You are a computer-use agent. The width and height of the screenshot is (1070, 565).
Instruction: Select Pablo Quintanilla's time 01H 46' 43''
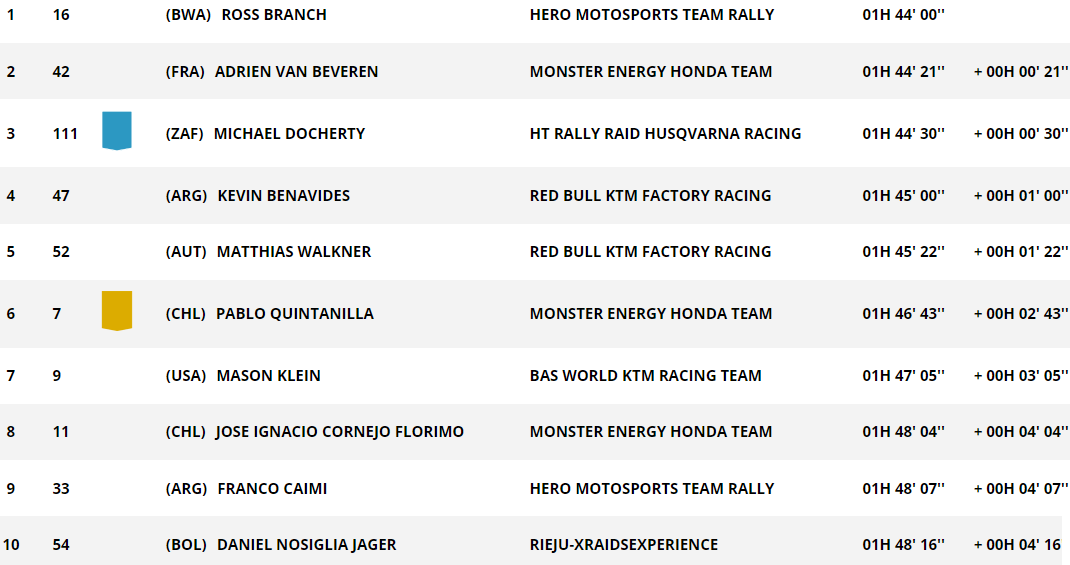point(903,314)
